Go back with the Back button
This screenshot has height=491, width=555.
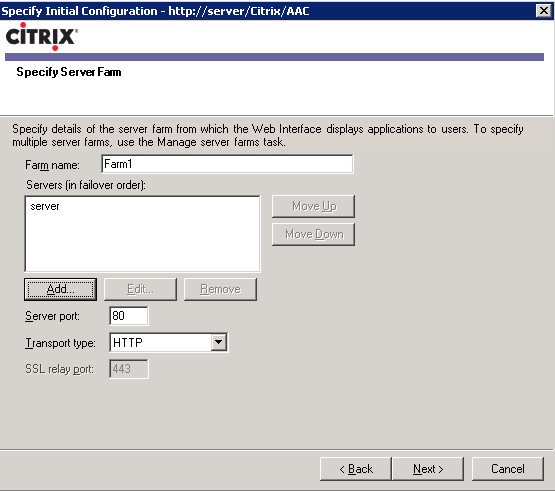pyautogui.click(x=356, y=469)
